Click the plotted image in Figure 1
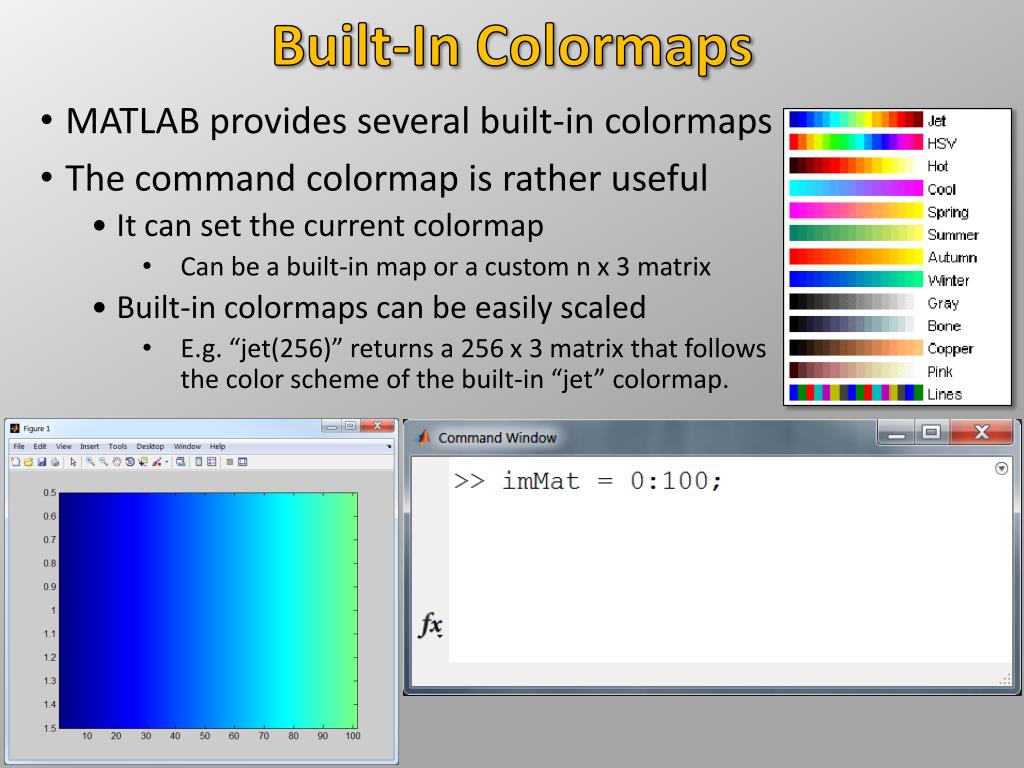The height and width of the screenshot is (768, 1024). [x=208, y=610]
